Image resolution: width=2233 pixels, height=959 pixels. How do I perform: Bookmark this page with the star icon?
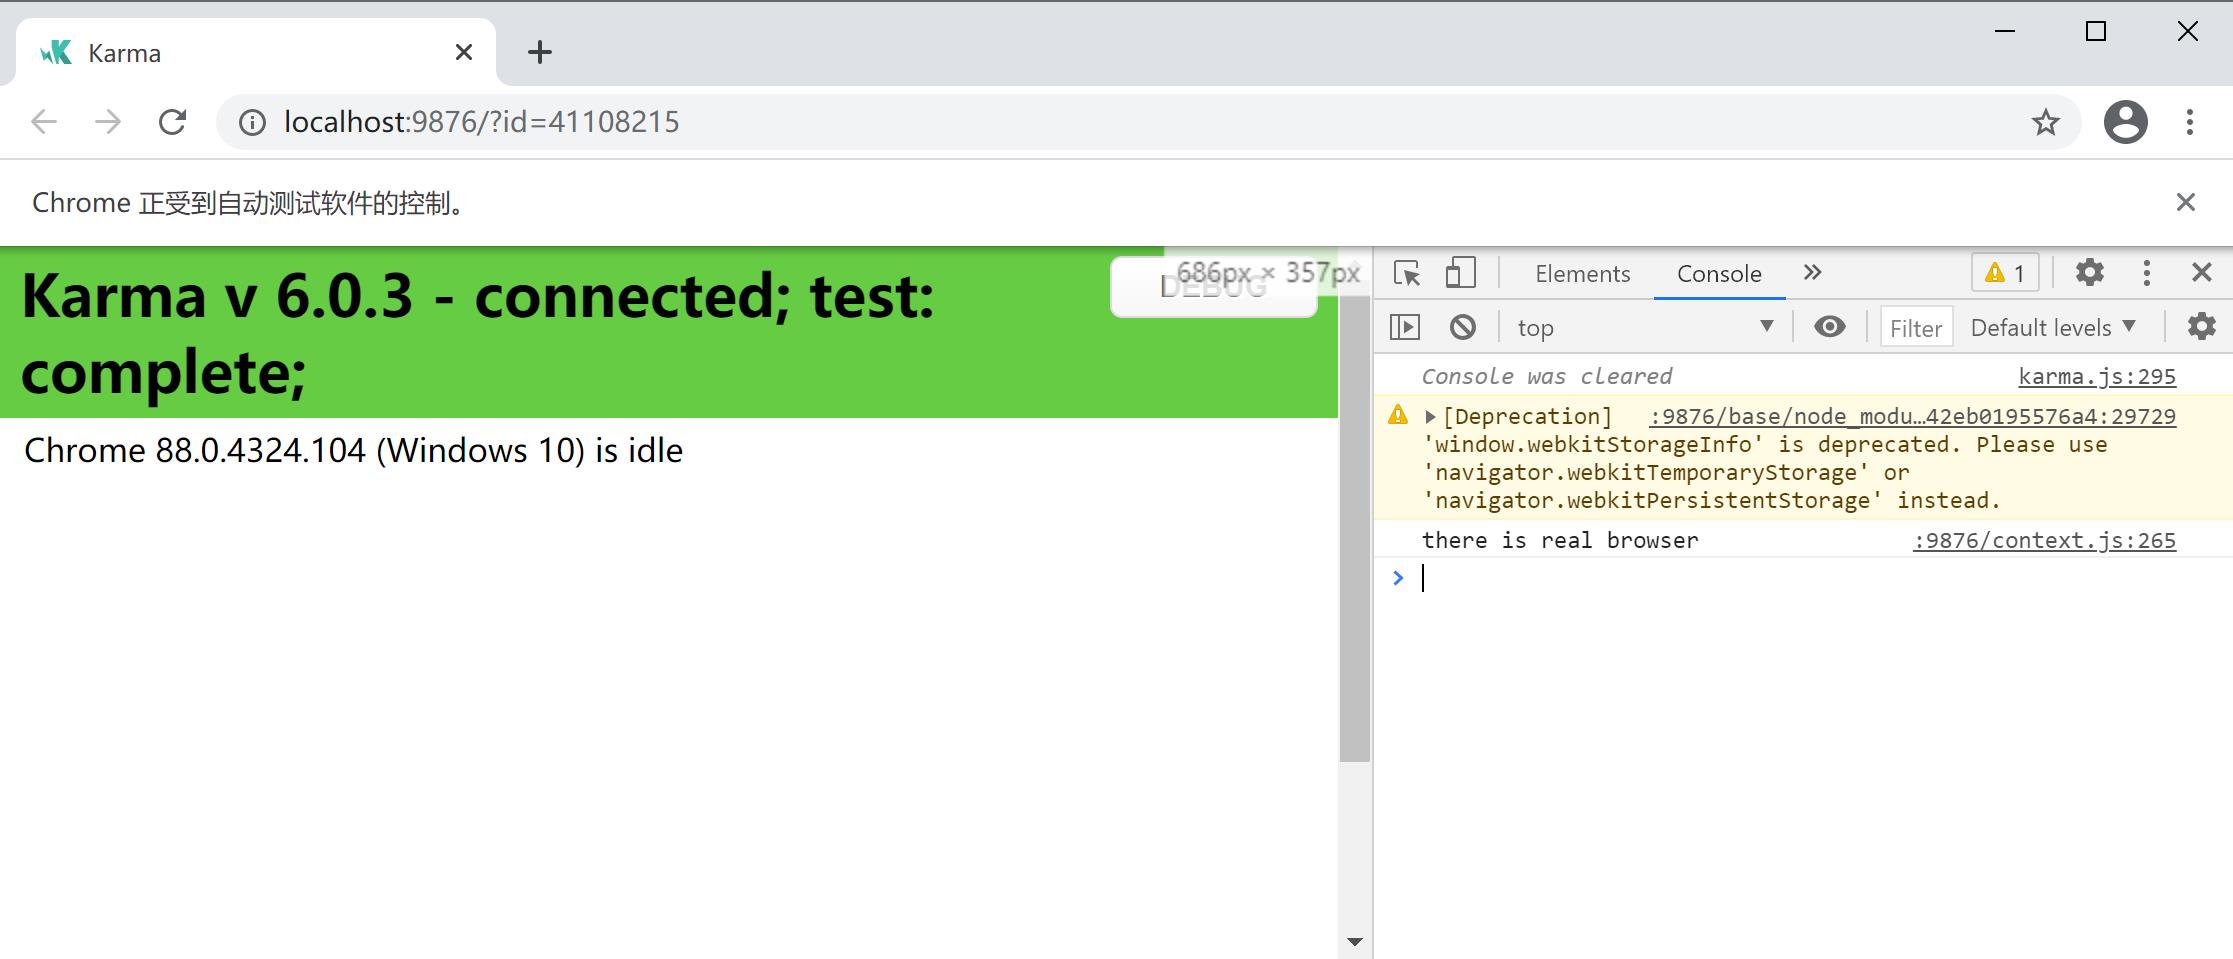click(x=2045, y=122)
